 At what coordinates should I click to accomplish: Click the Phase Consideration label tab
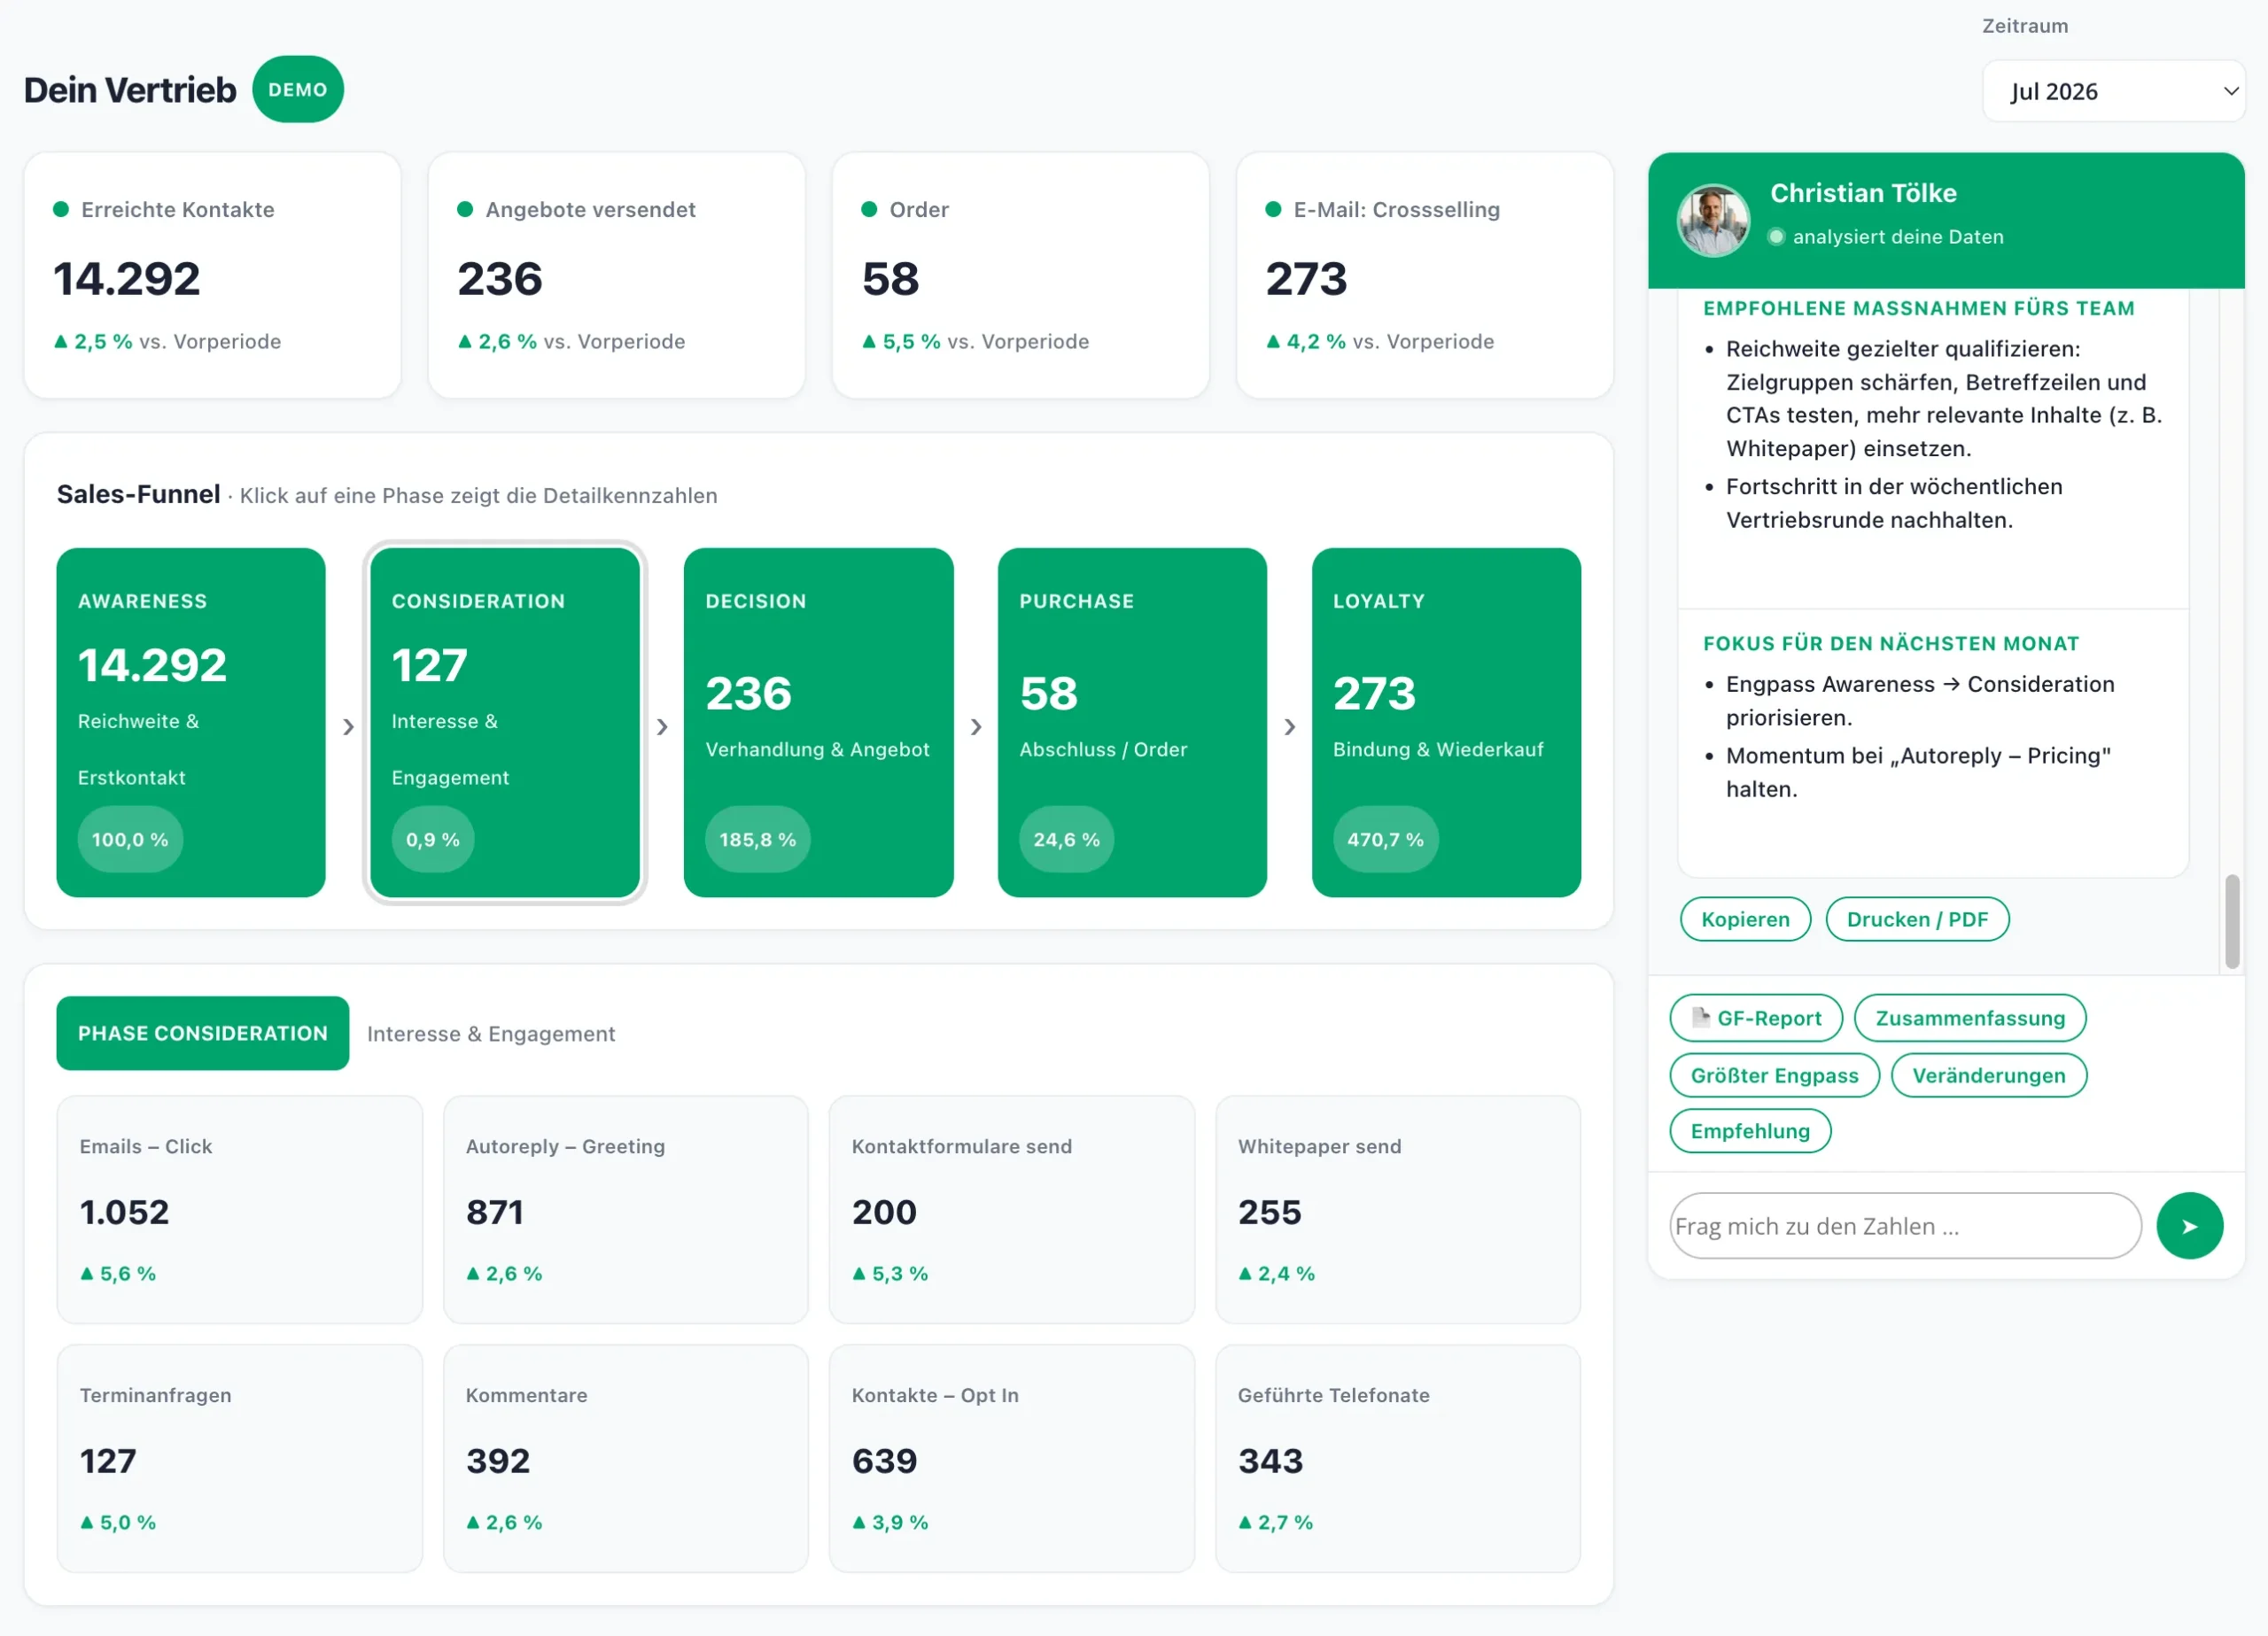203,1033
